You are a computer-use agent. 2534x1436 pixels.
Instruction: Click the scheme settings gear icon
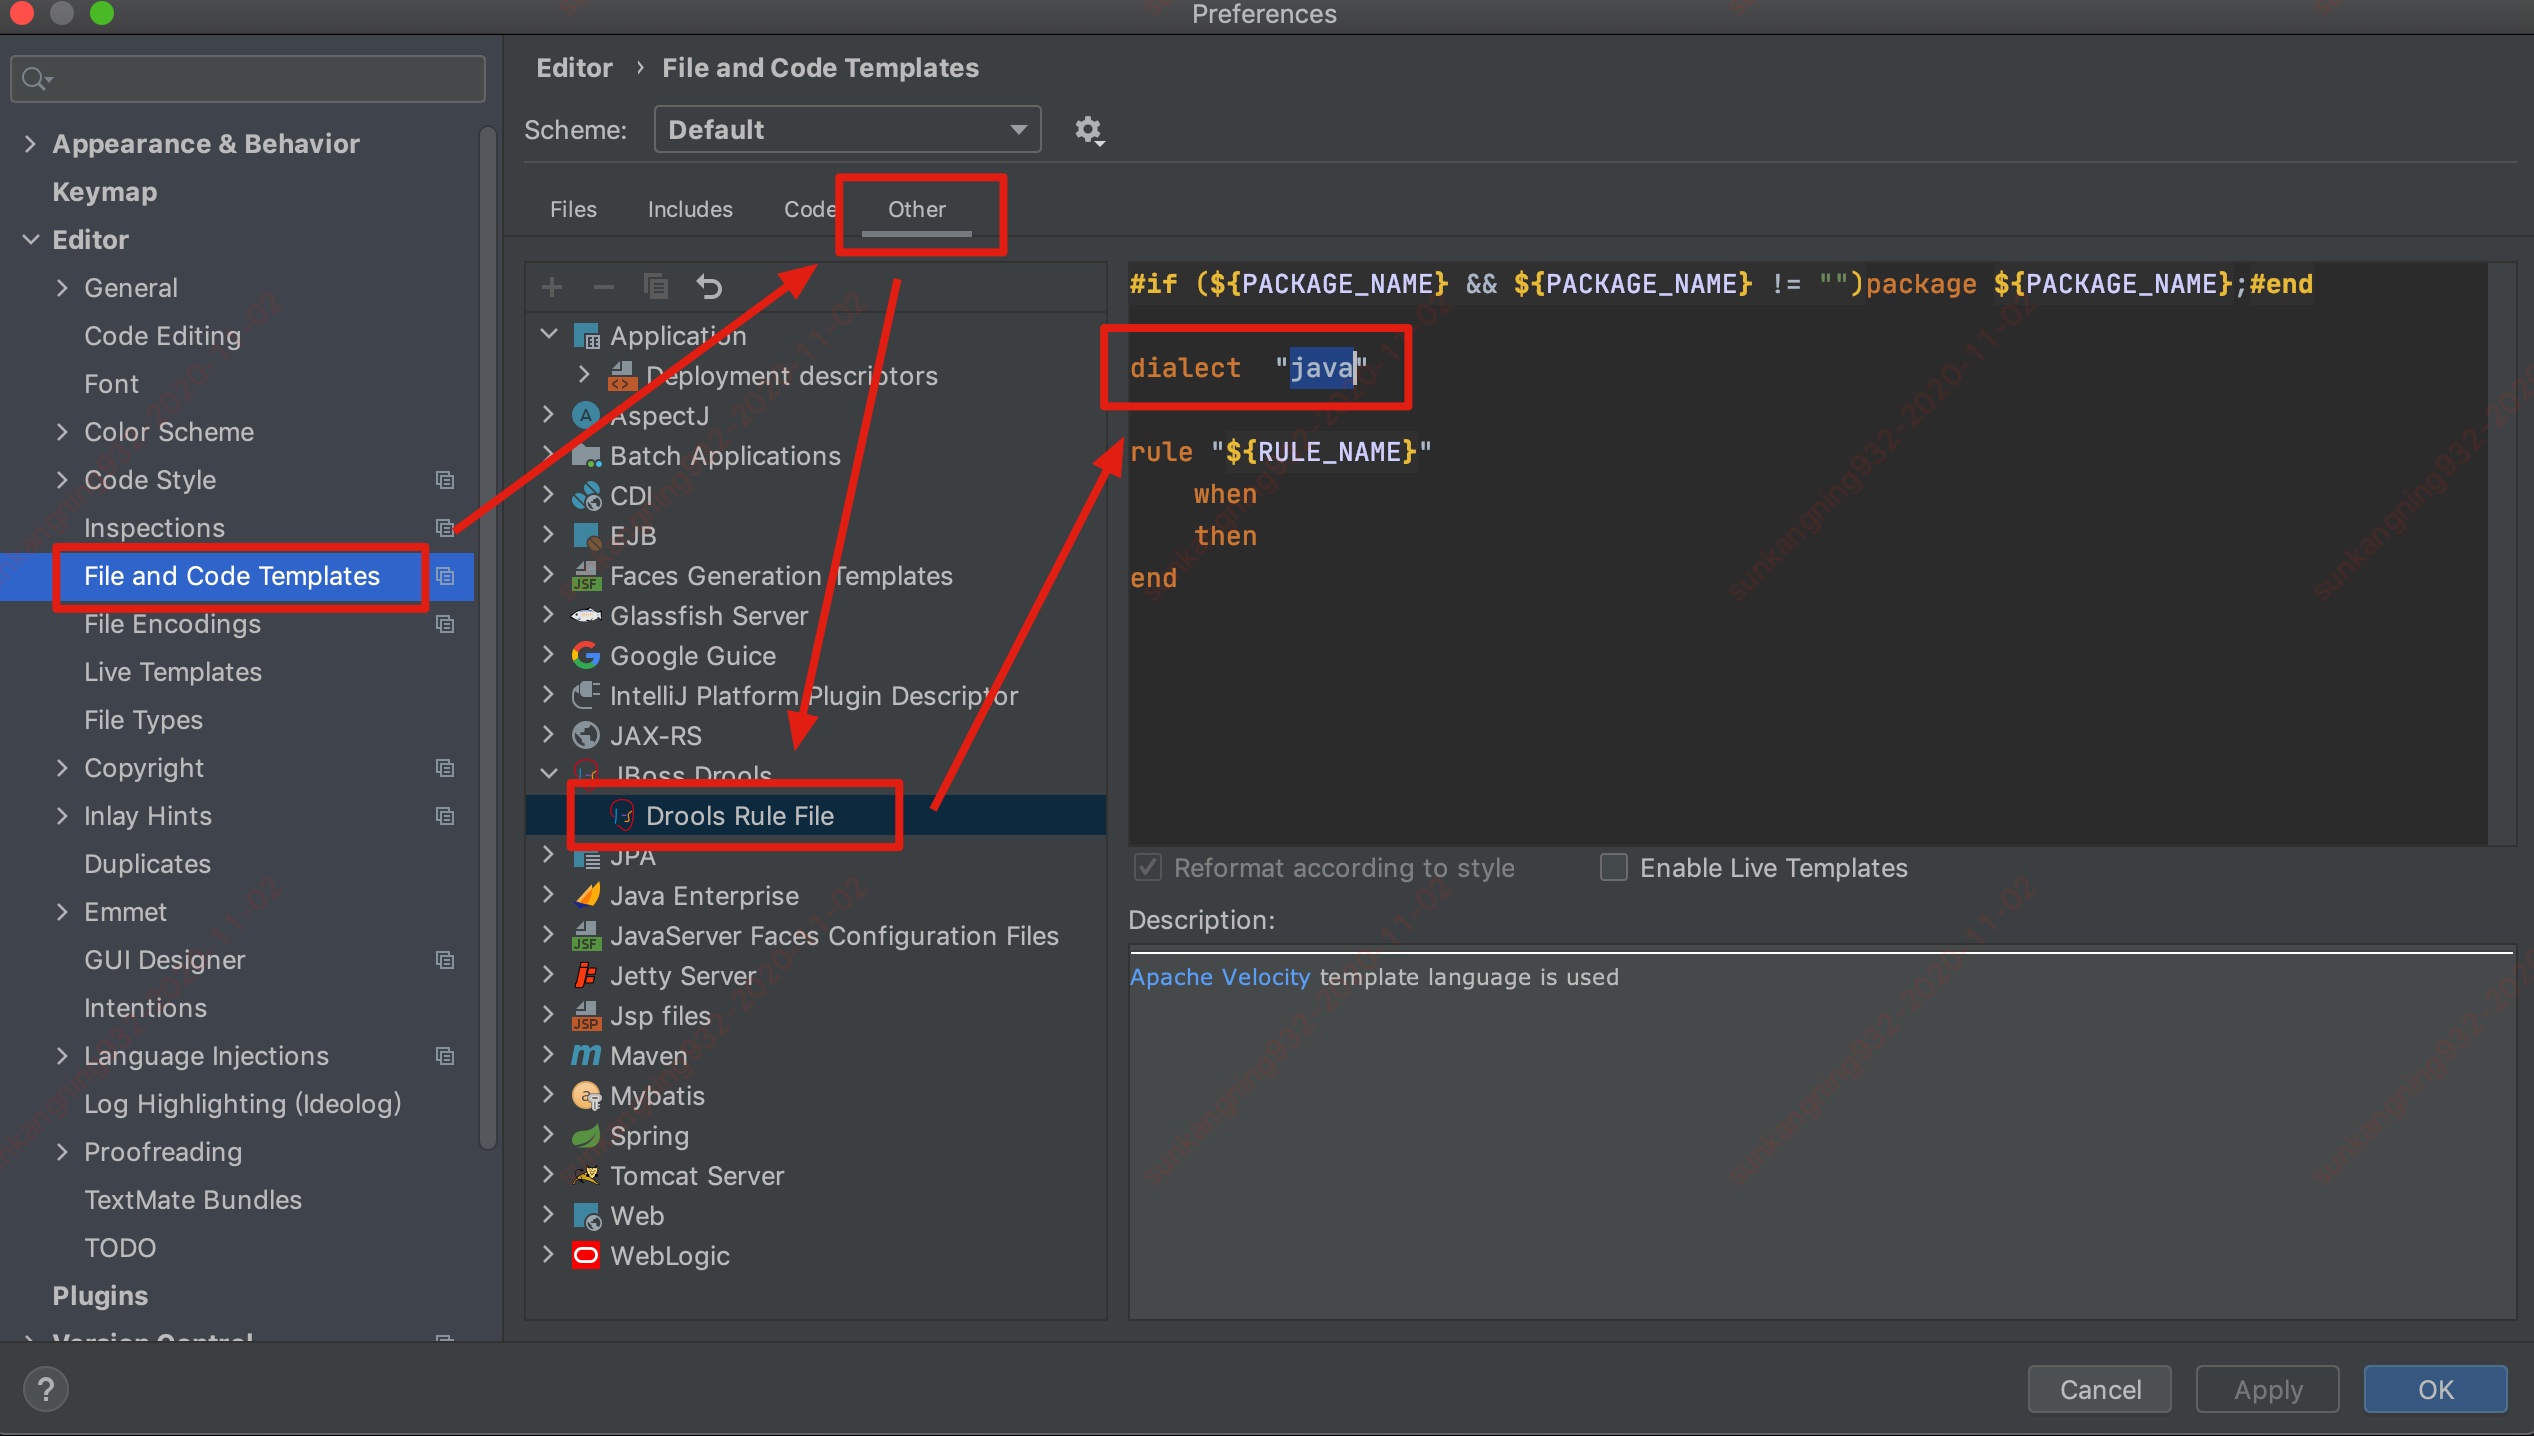[x=1088, y=130]
